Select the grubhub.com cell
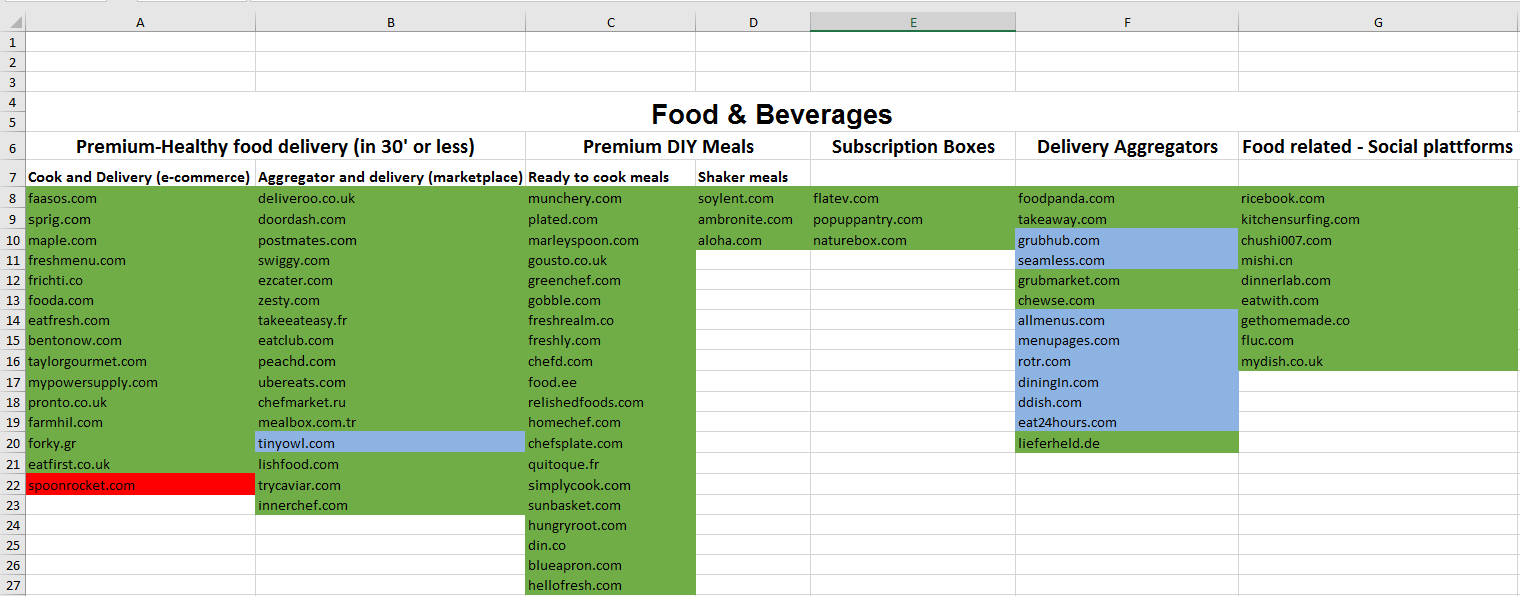Viewport: 1520px width, 596px height. click(x=1127, y=240)
